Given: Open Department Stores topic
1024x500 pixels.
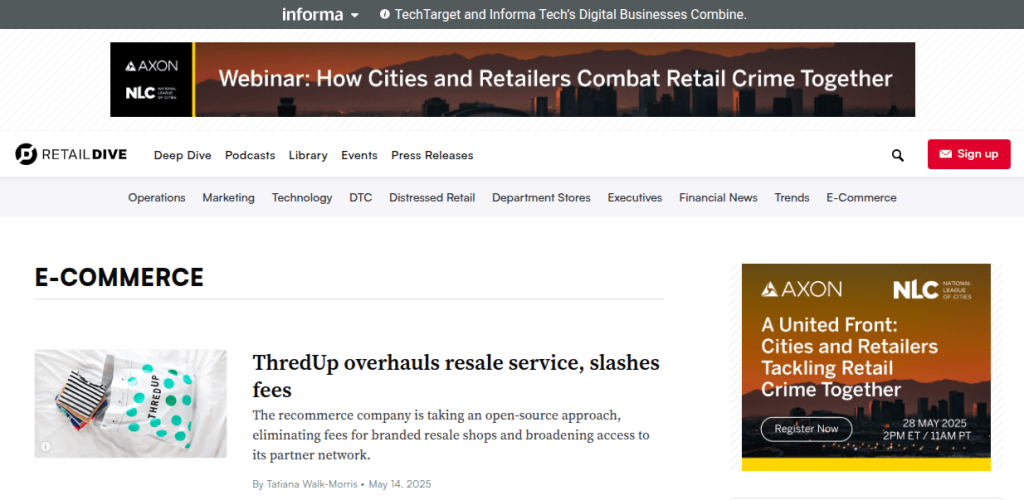Looking at the screenshot, I should [541, 197].
